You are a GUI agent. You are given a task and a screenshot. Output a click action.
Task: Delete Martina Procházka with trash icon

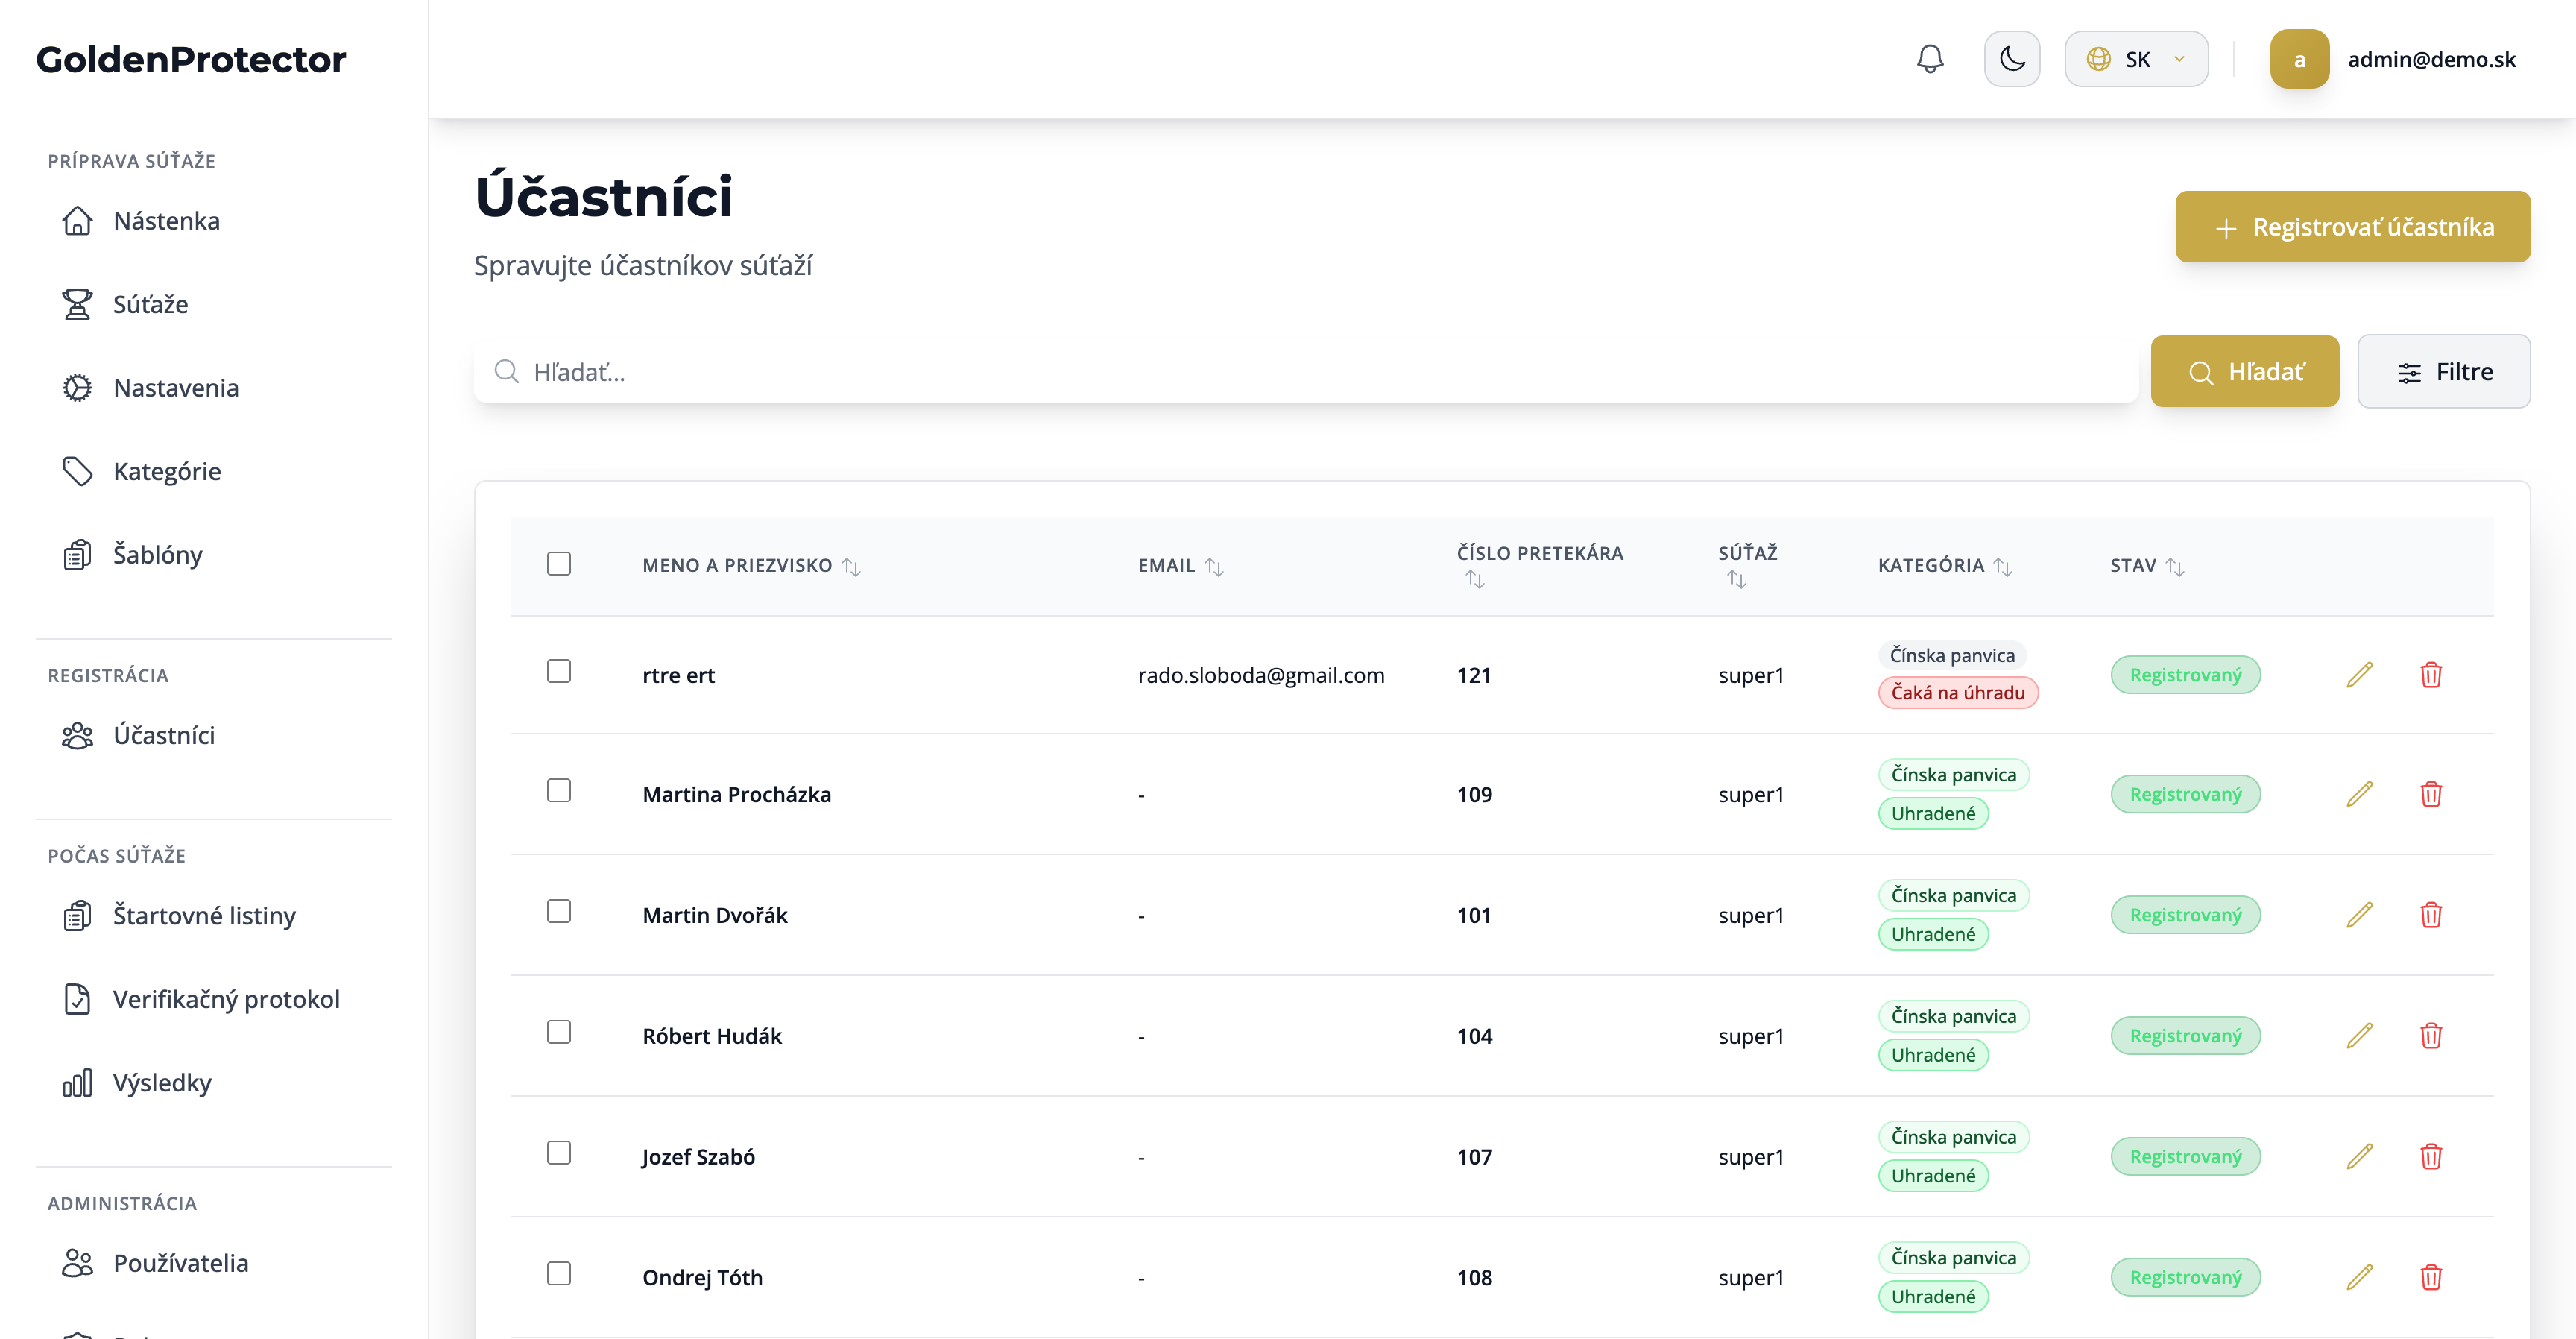click(2430, 795)
